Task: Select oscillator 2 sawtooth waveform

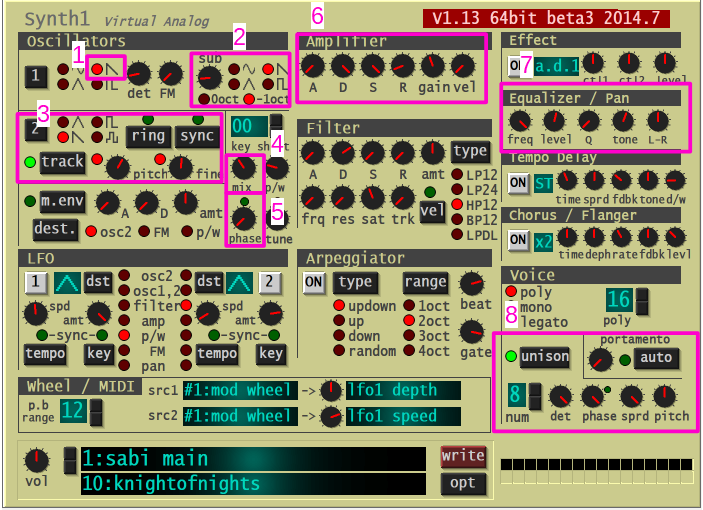Action: 63,137
